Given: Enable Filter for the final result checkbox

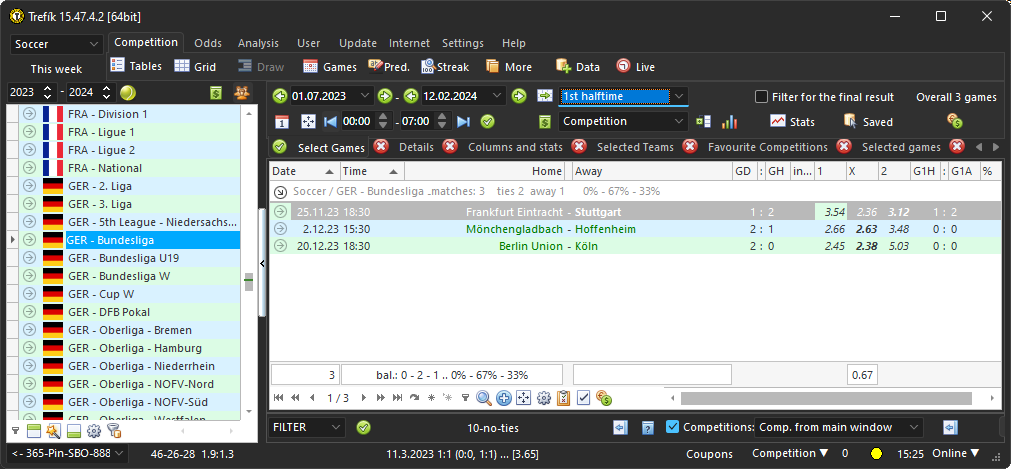Looking at the screenshot, I should pos(762,97).
